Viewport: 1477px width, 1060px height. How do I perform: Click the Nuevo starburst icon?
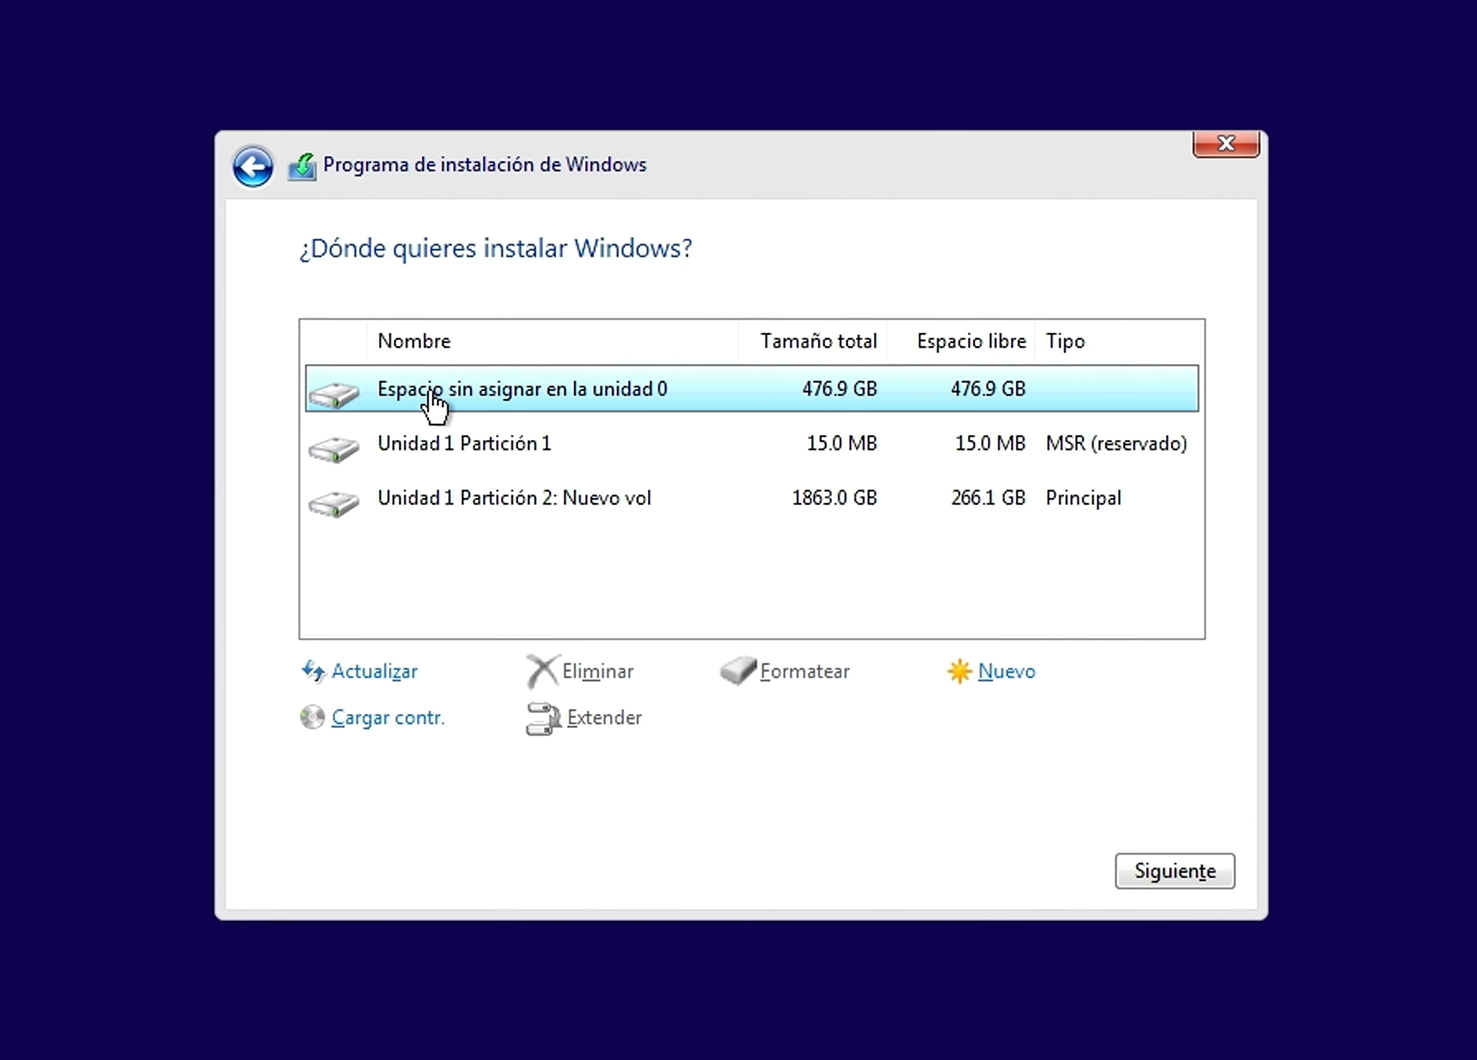coord(959,671)
